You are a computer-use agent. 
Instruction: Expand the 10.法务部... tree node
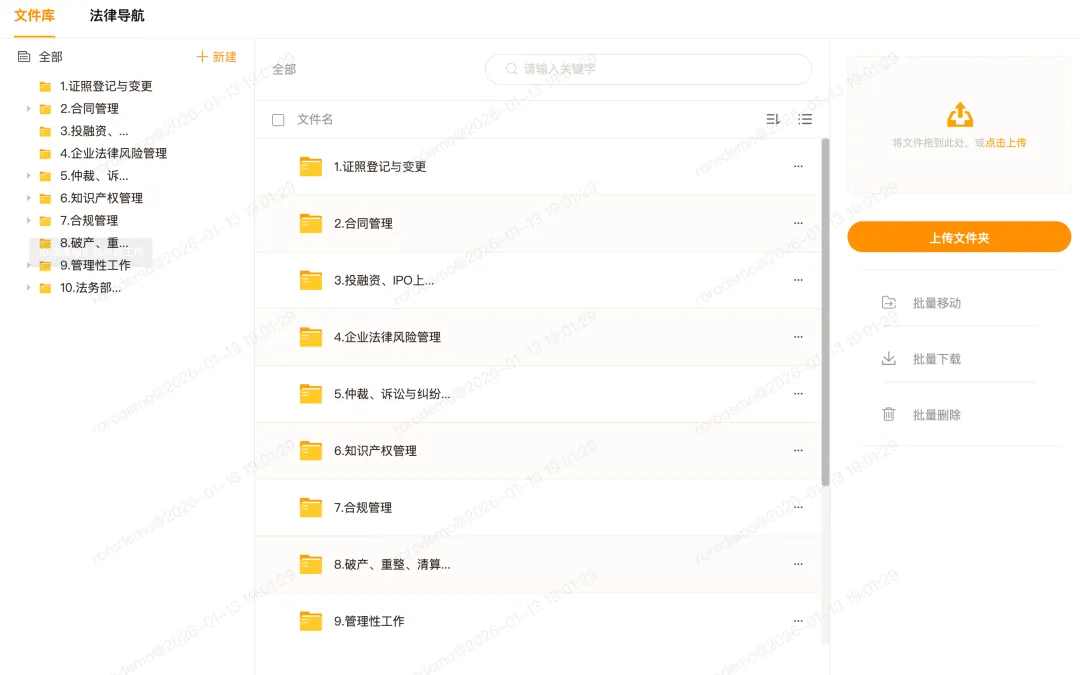tap(29, 287)
